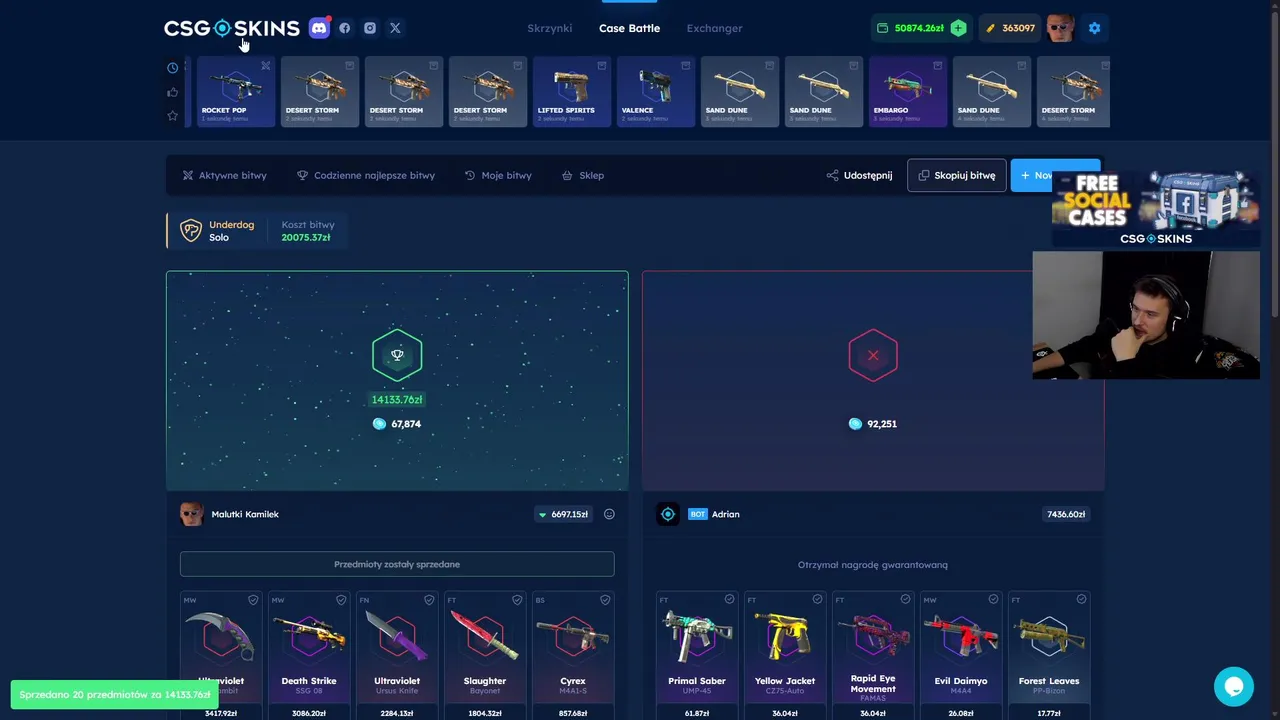
Task: Toggle the check mark on the Primal Saber card
Action: (x=729, y=599)
